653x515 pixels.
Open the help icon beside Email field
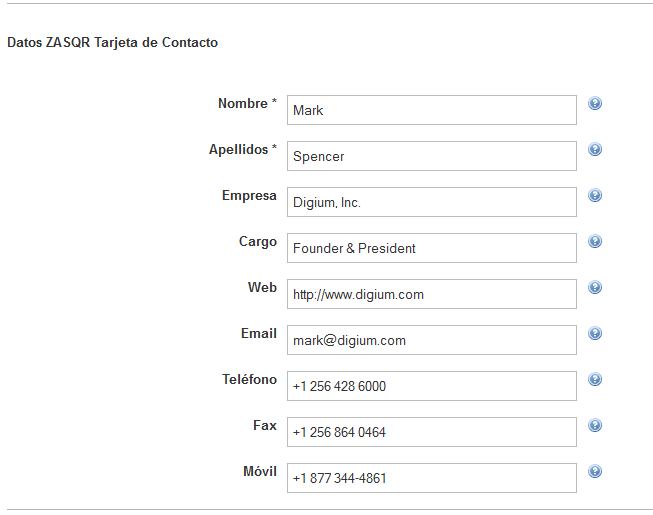point(595,334)
